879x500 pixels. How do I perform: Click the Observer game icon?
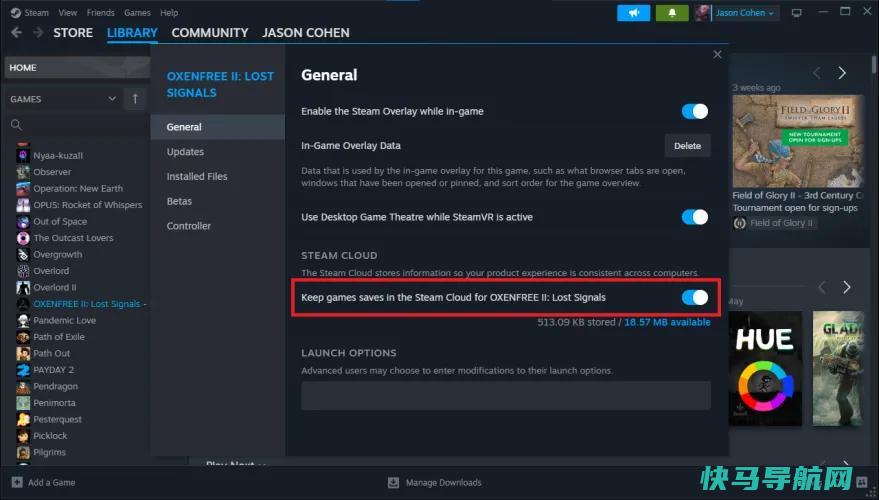pos(23,172)
